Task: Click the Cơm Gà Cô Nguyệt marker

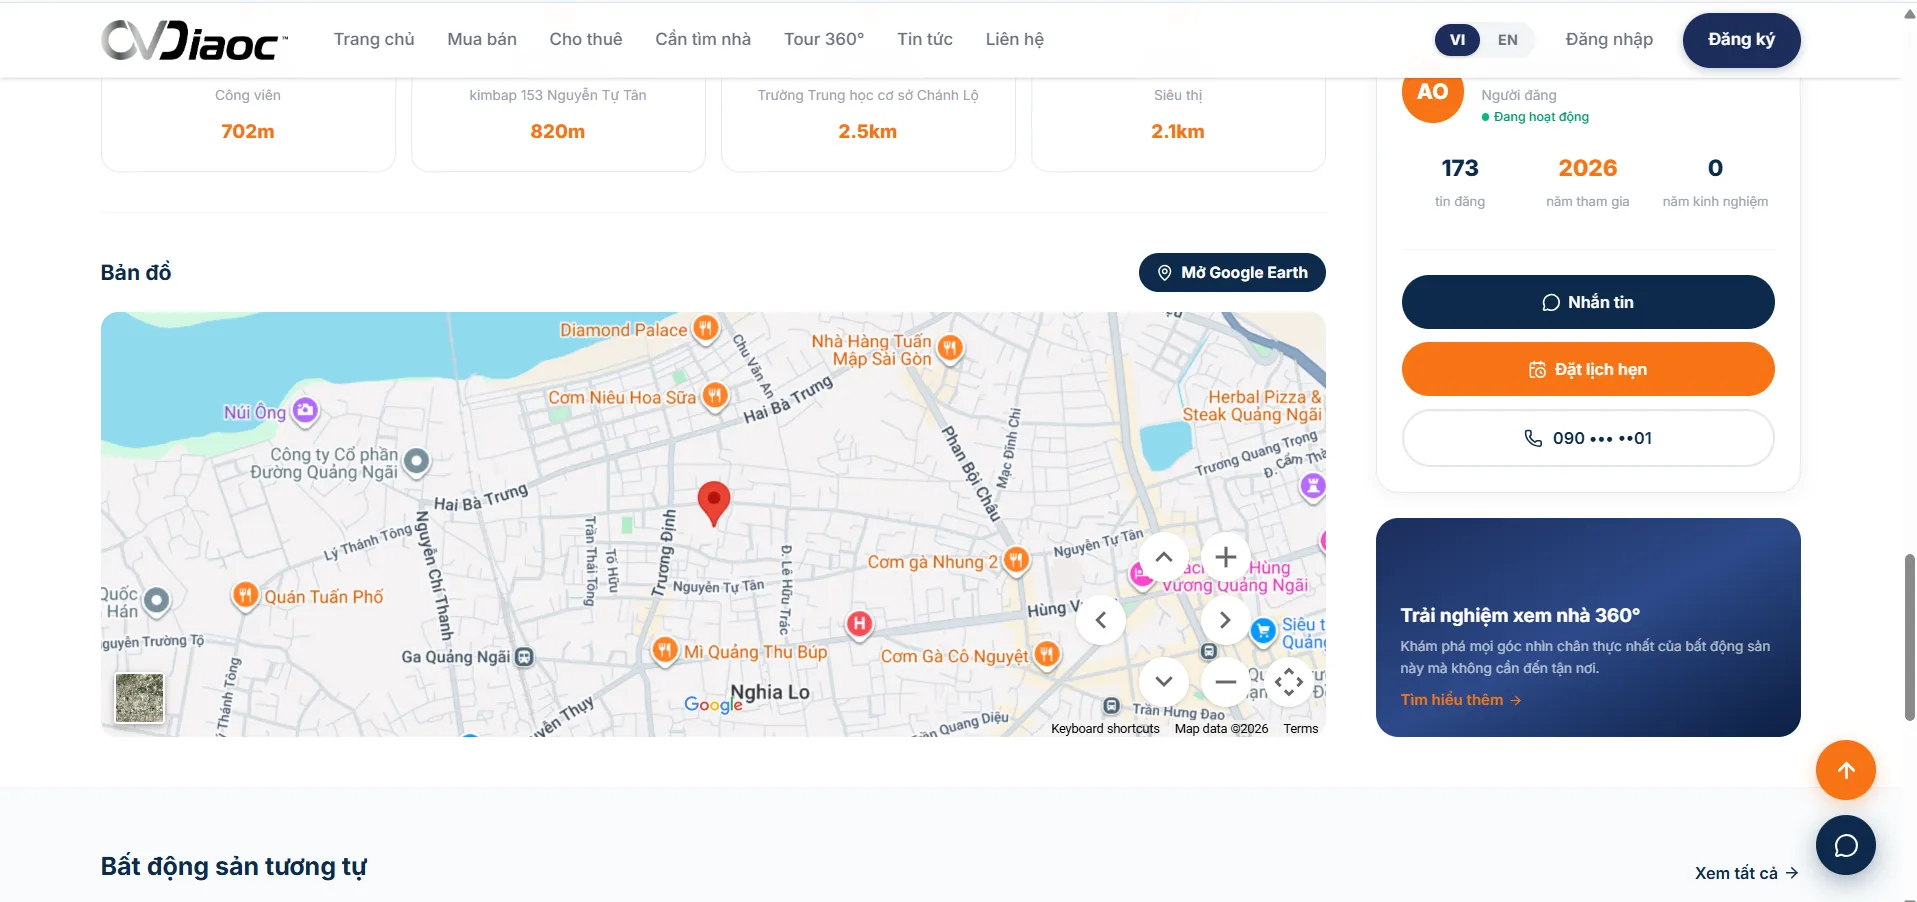Action: coord(1046,654)
